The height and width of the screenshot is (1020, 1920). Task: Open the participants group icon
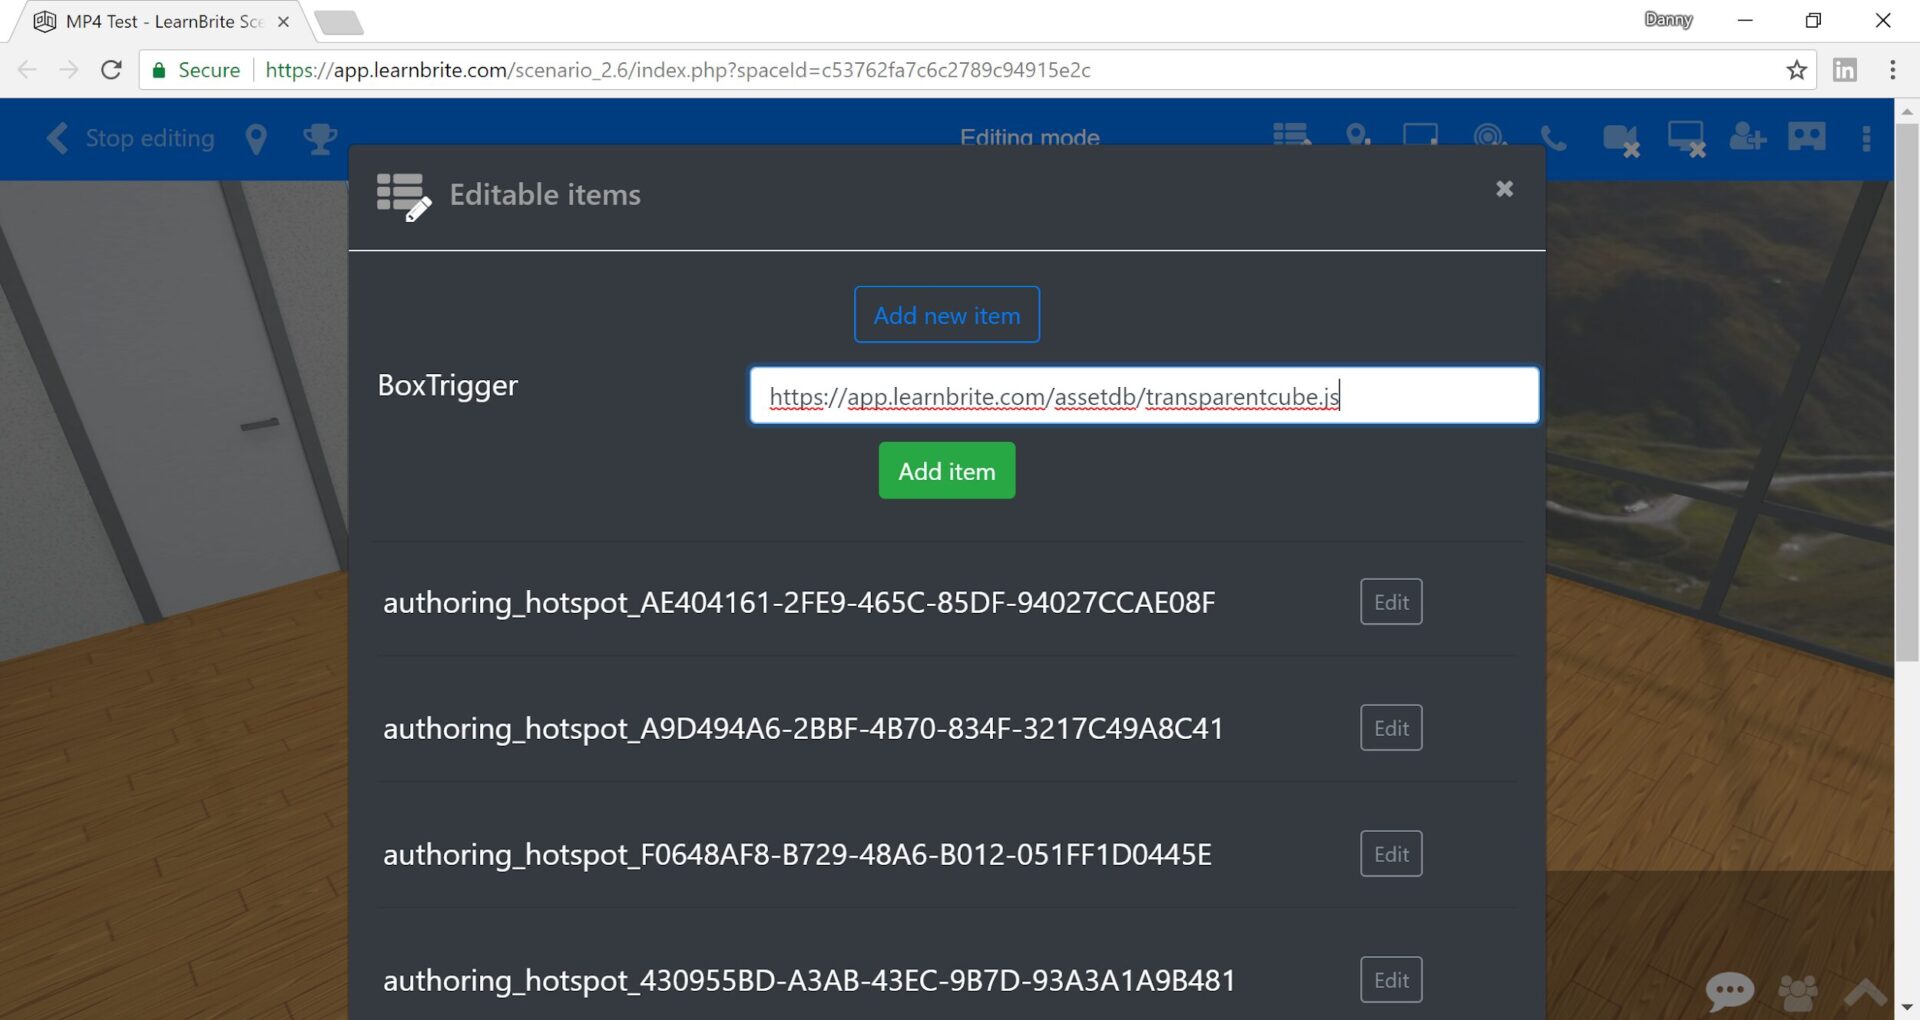pos(1798,992)
